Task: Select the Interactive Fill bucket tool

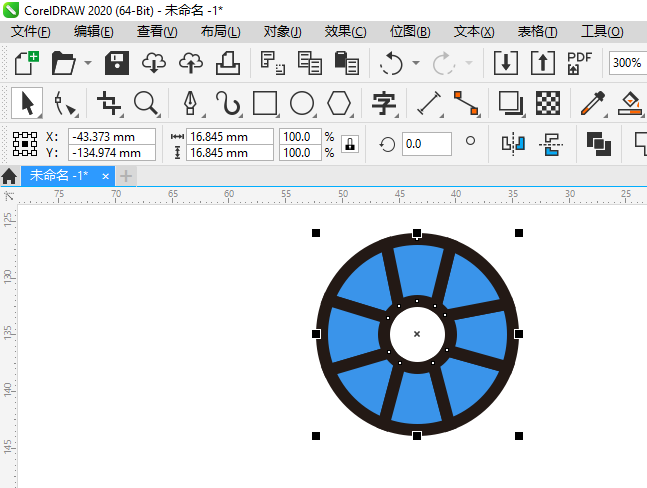Action: [x=630, y=103]
